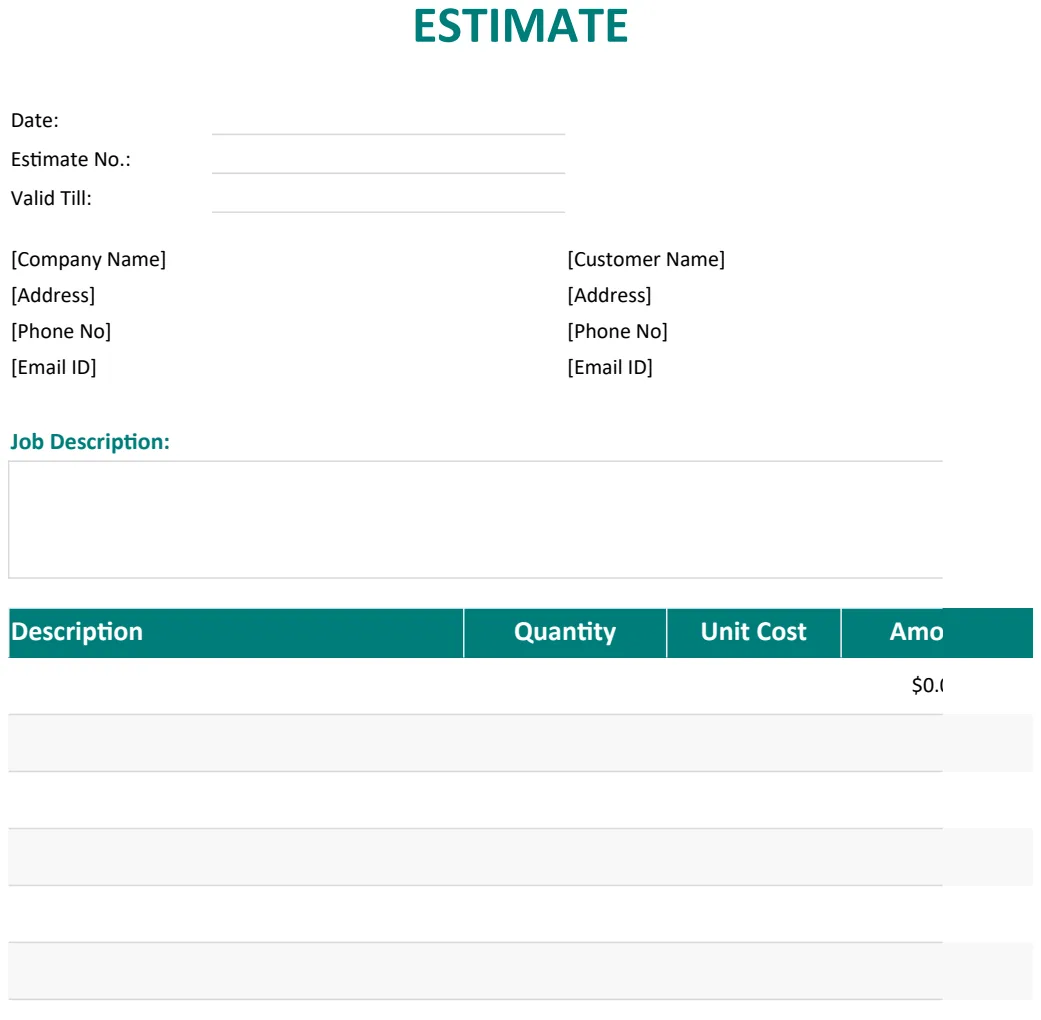
Task: Click the company [Address] placeholder below Company Name
Action: coord(53,295)
